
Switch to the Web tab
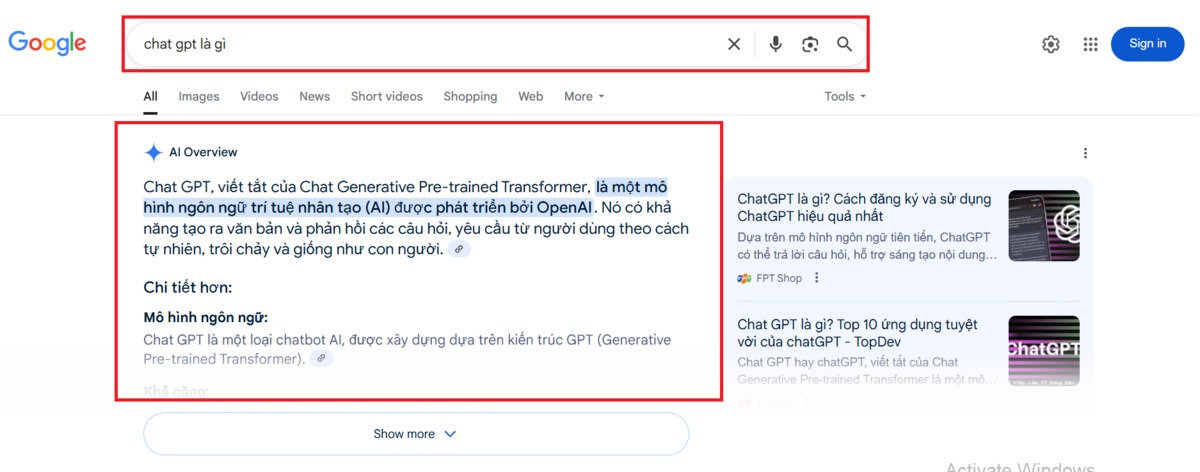pyautogui.click(x=530, y=96)
